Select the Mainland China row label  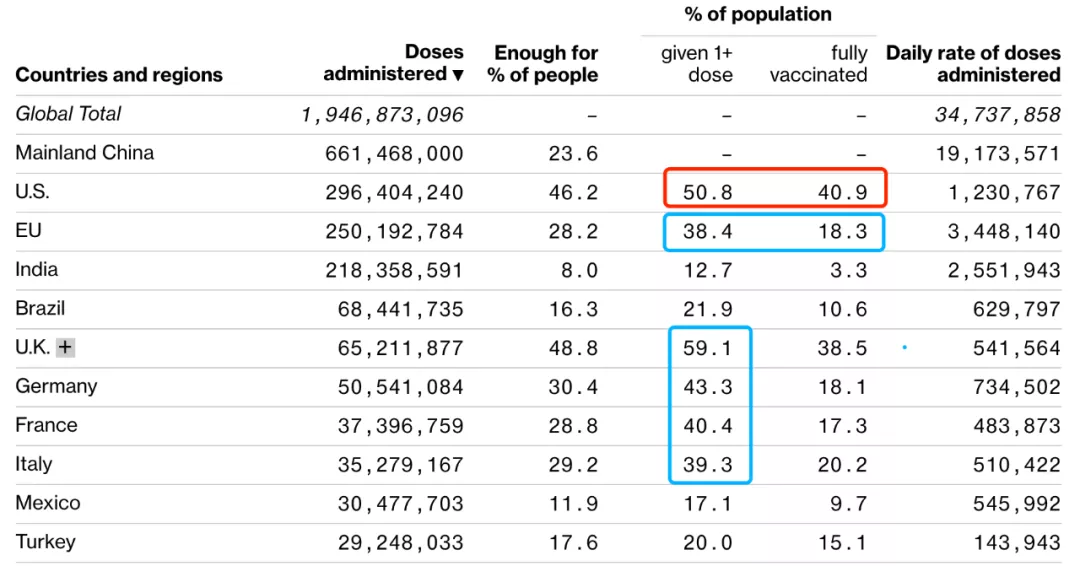click(85, 153)
